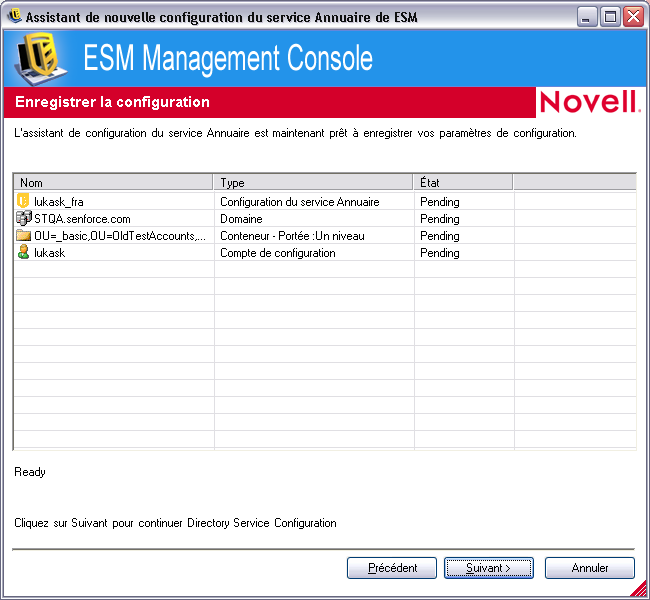650x600 pixels.
Task: Click the Pending status of Compte de configuration
Action: click(x=440, y=253)
